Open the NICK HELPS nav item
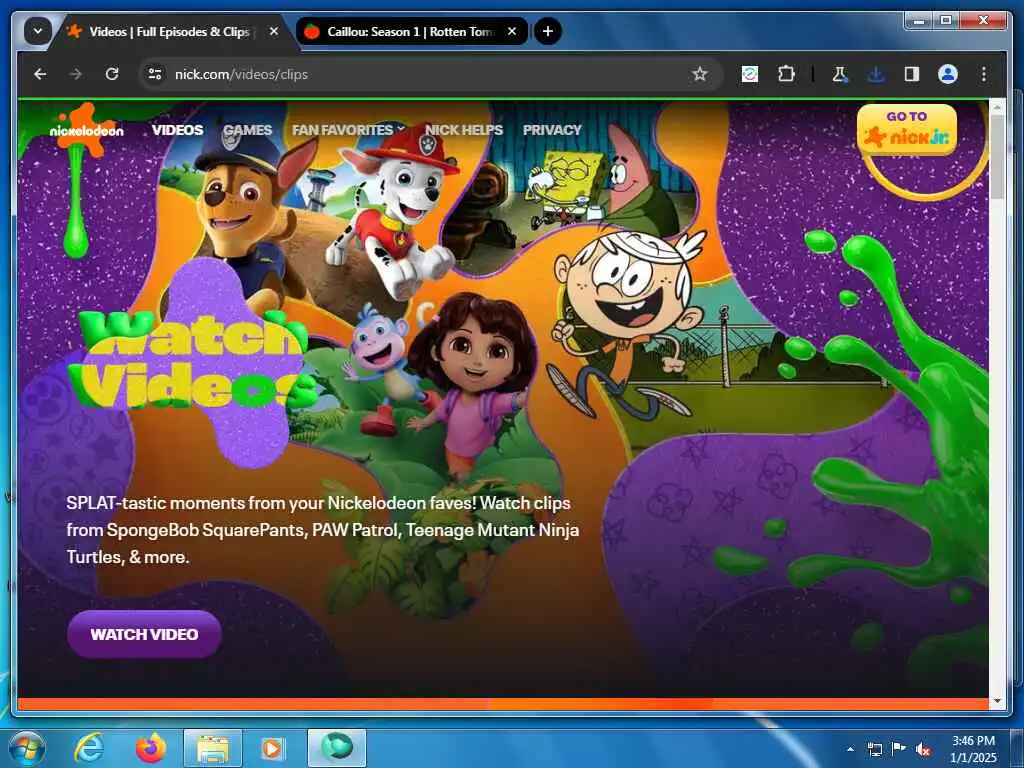The width and height of the screenshot is (1024, 768). [x=464, y=130]
